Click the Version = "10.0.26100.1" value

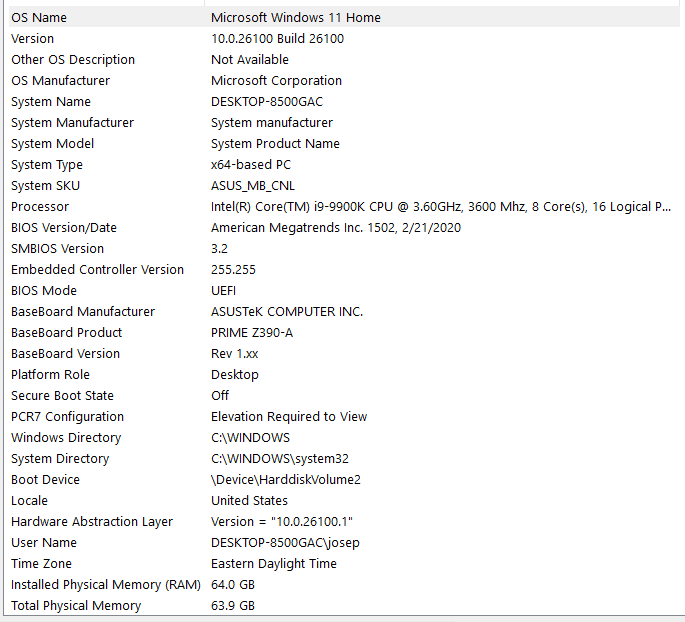pos(282,521)
